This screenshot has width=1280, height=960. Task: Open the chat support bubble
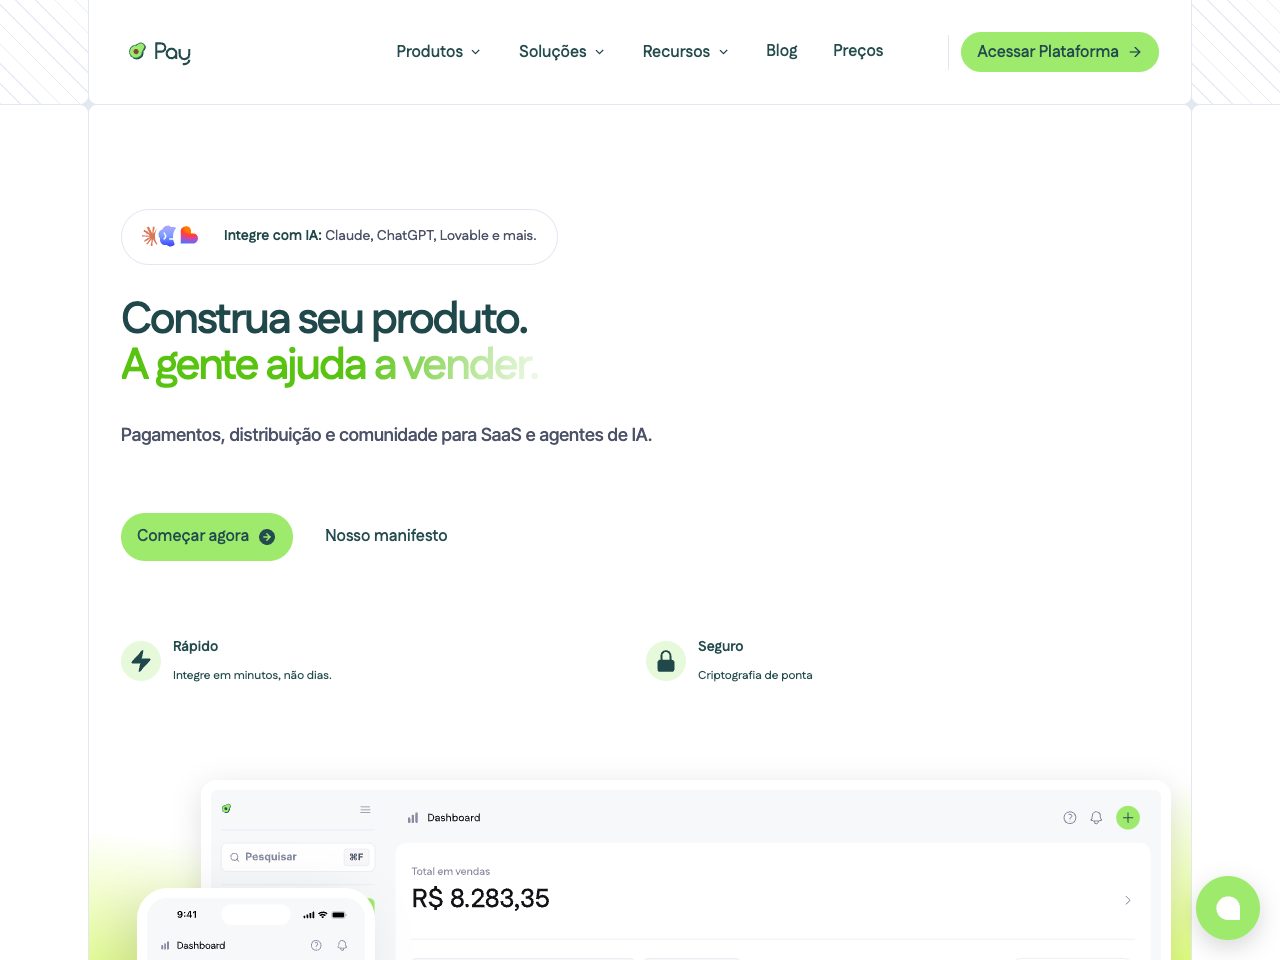pyautogui.click(x=1228, y=908)
